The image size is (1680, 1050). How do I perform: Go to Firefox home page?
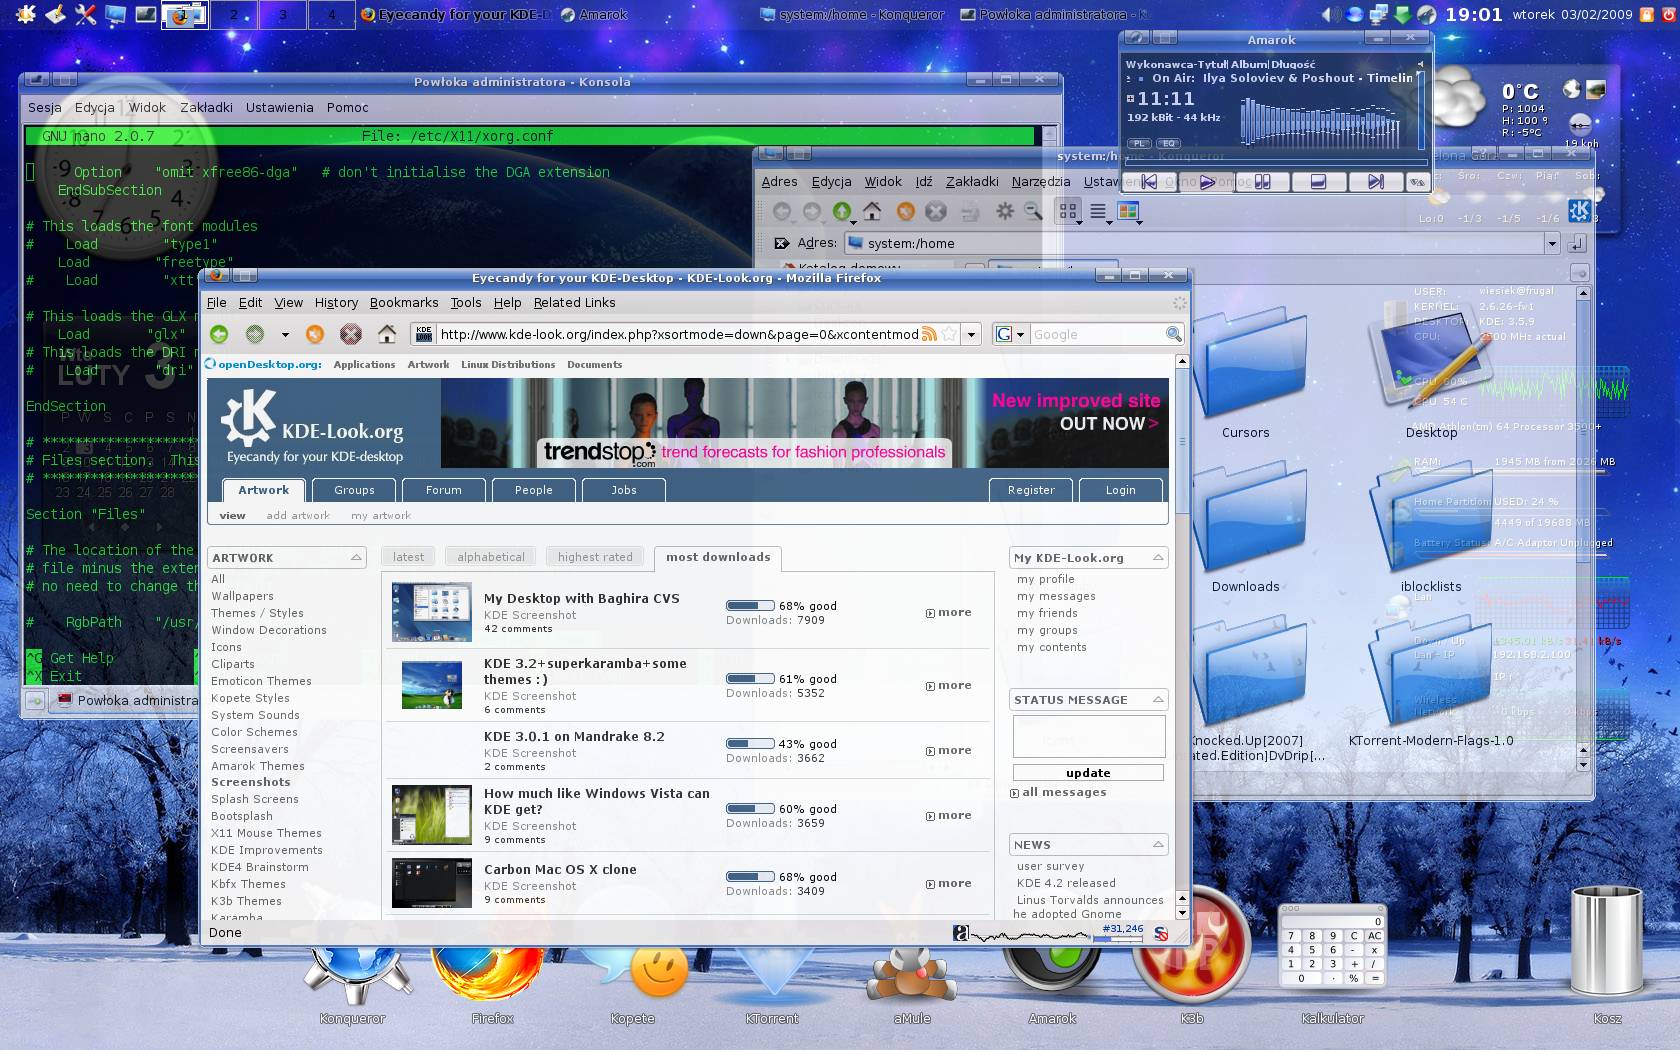387,334
